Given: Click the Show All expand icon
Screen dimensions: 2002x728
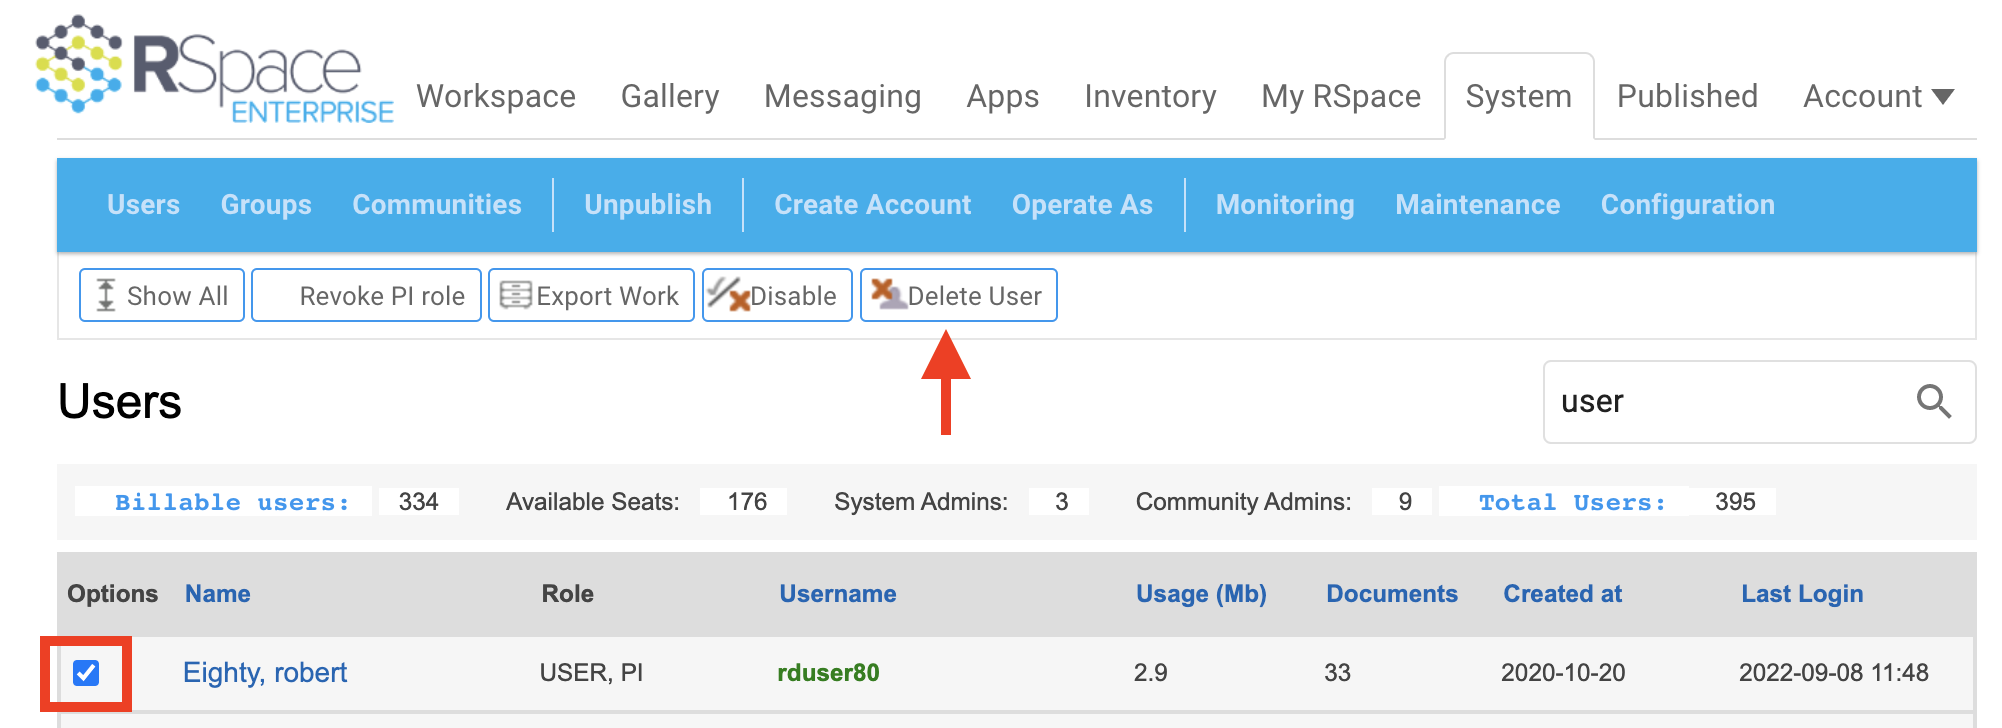Looking at the screenshot, I should coord(106,295).
